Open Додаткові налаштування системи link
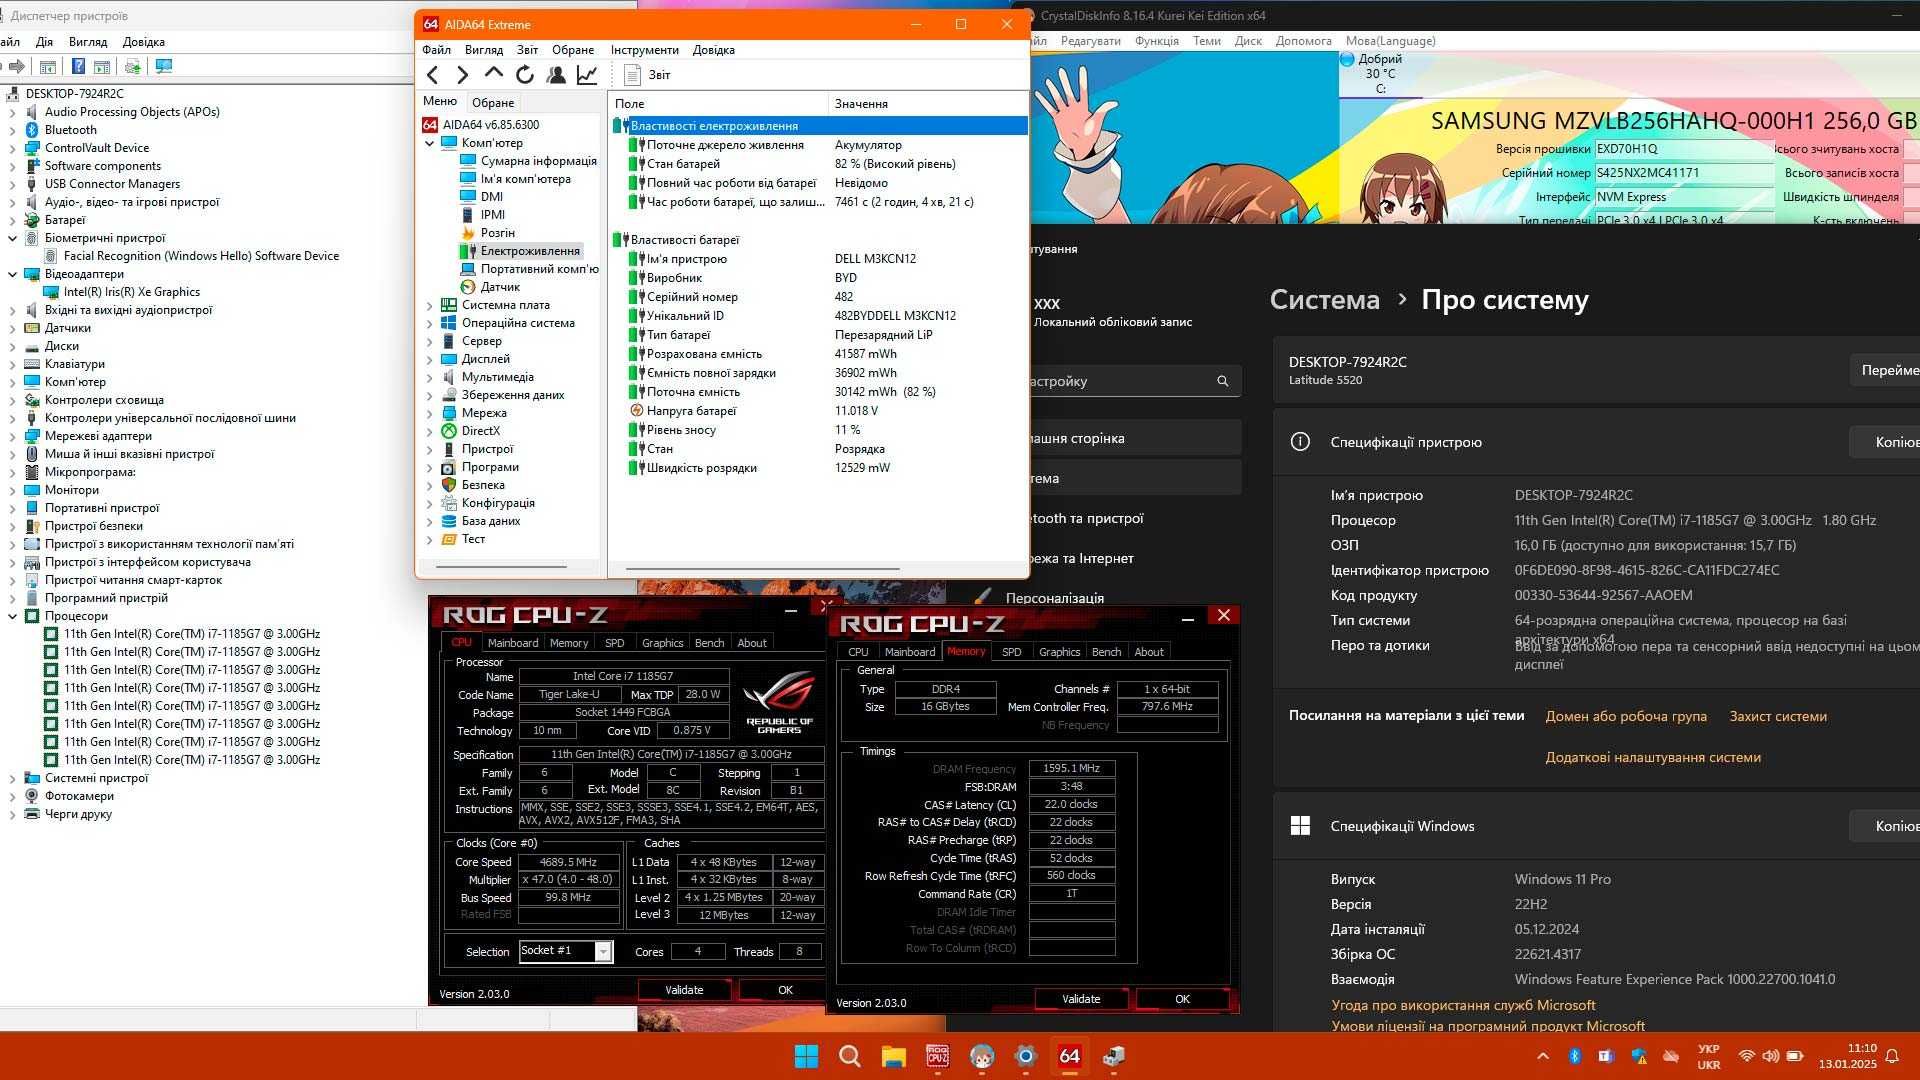The width and height of the screenshot is (1920, 1080). tap(1653, 757)
